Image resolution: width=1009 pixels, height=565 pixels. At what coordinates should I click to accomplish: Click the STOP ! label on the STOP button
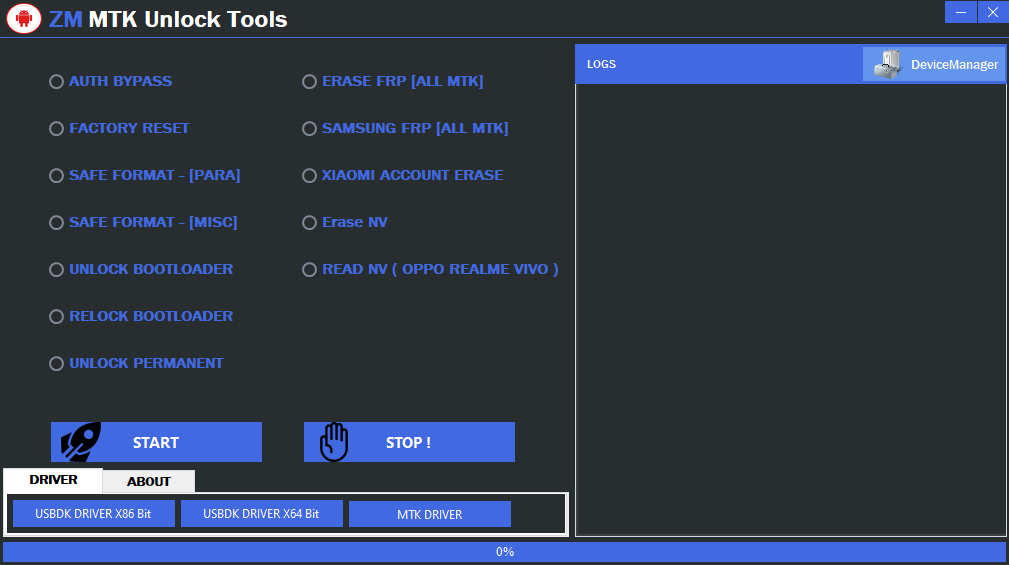pyautogui.click(x=408, y=443)
